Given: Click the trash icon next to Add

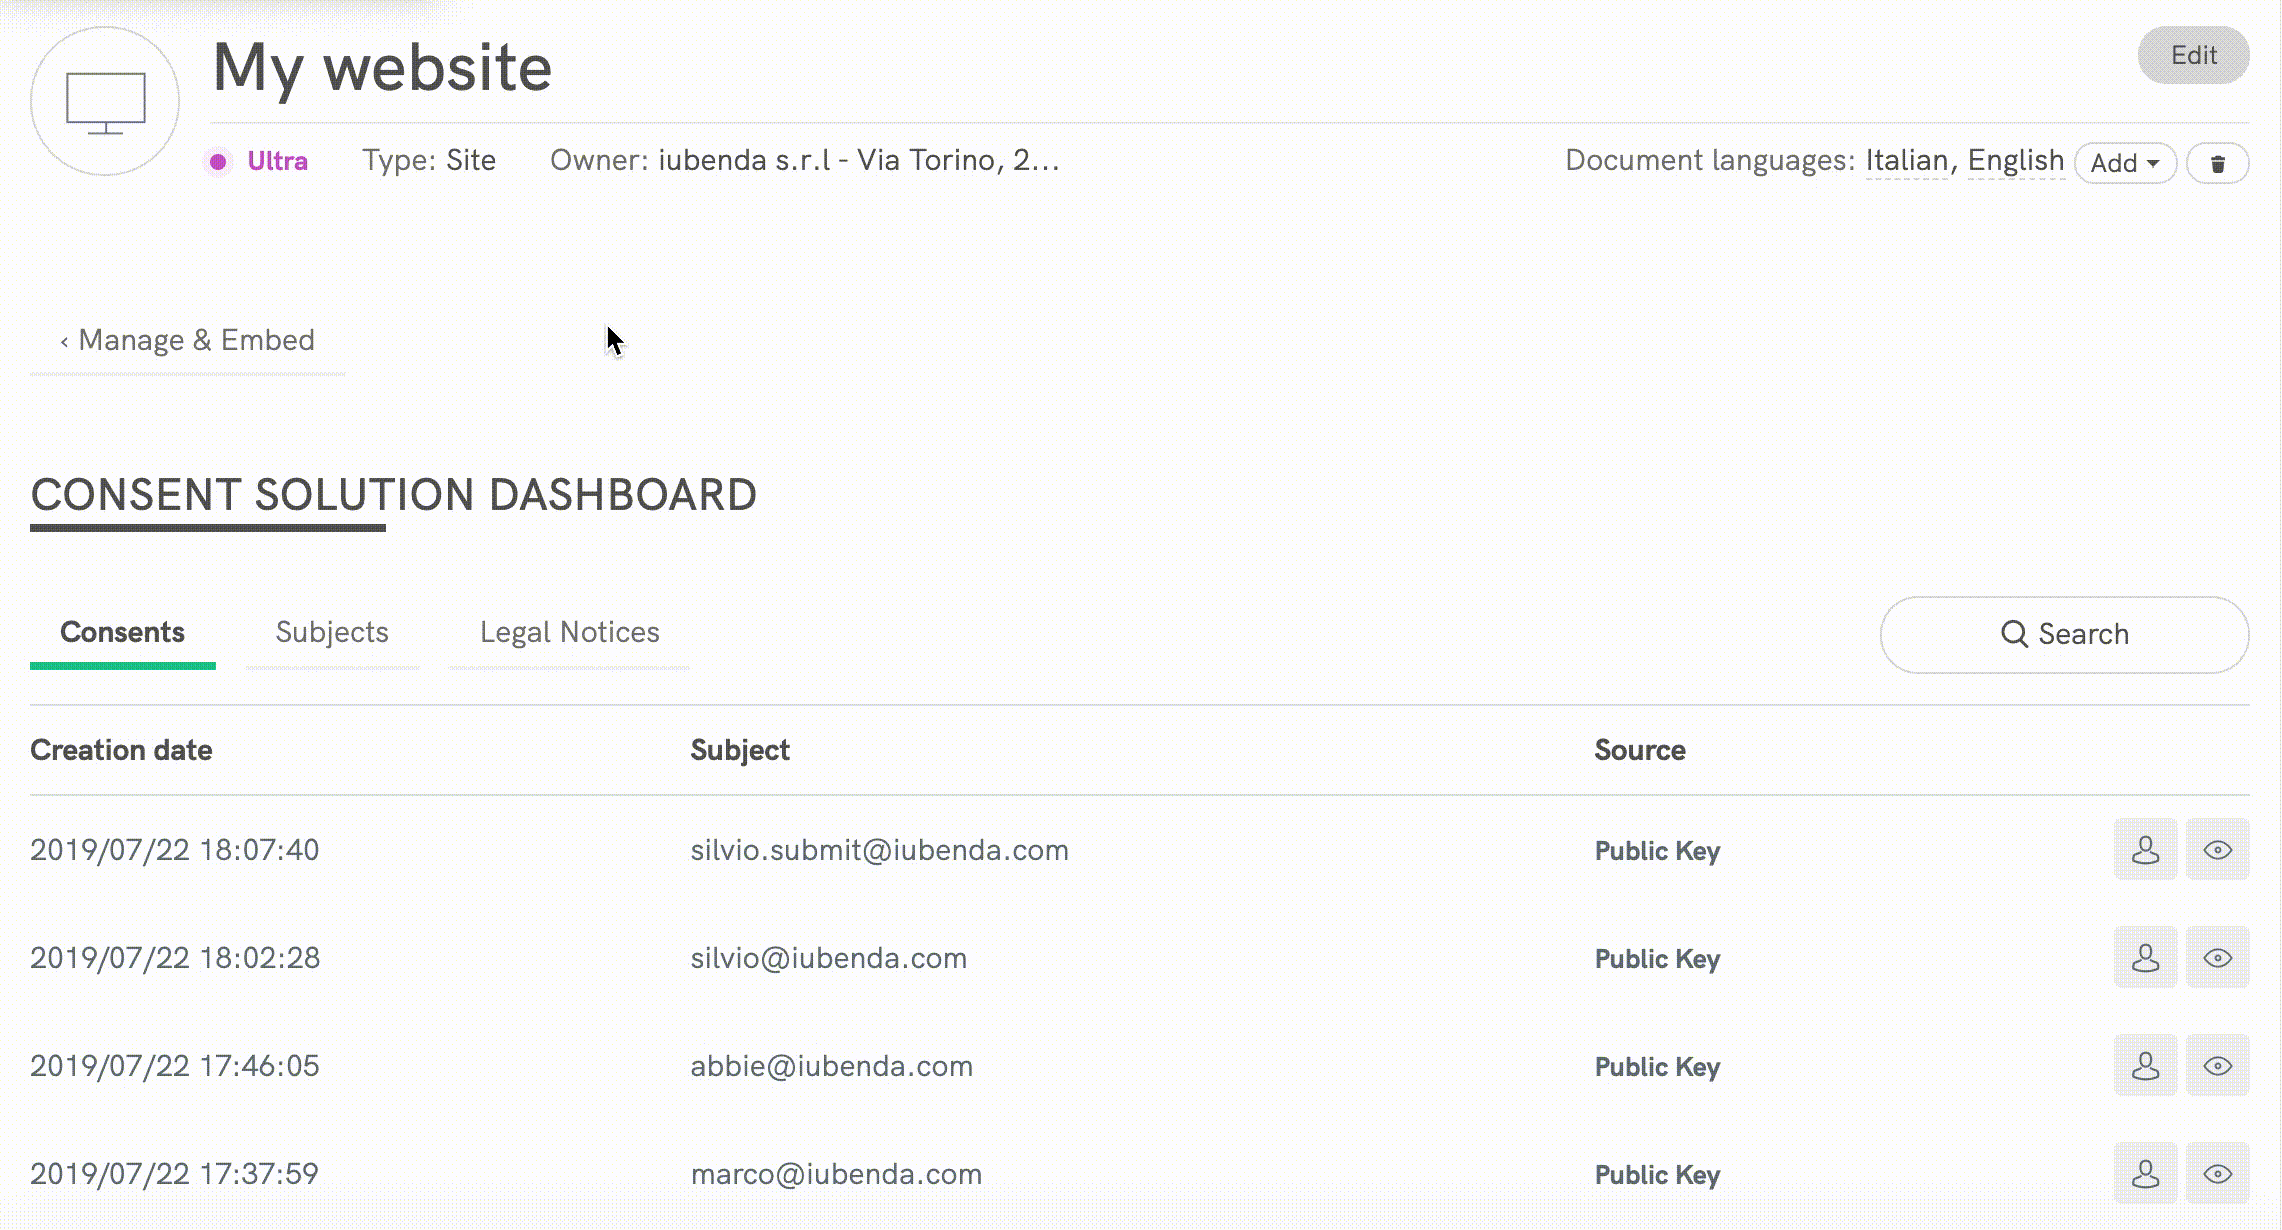Looking at the screenshot, I should 2217,163.
